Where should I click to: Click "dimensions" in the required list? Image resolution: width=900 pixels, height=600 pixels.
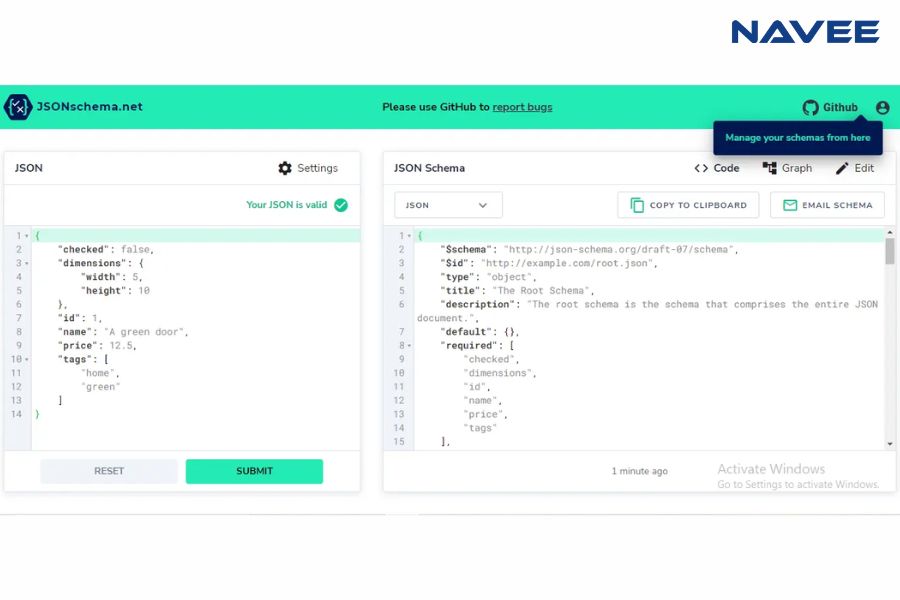point(499,374)
